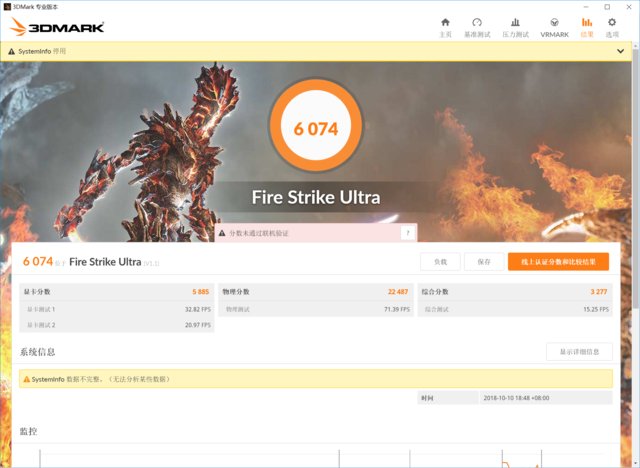Click the Fire Strike Ultra title banner
The image size is (640, 468).
[x=316, y=197]
